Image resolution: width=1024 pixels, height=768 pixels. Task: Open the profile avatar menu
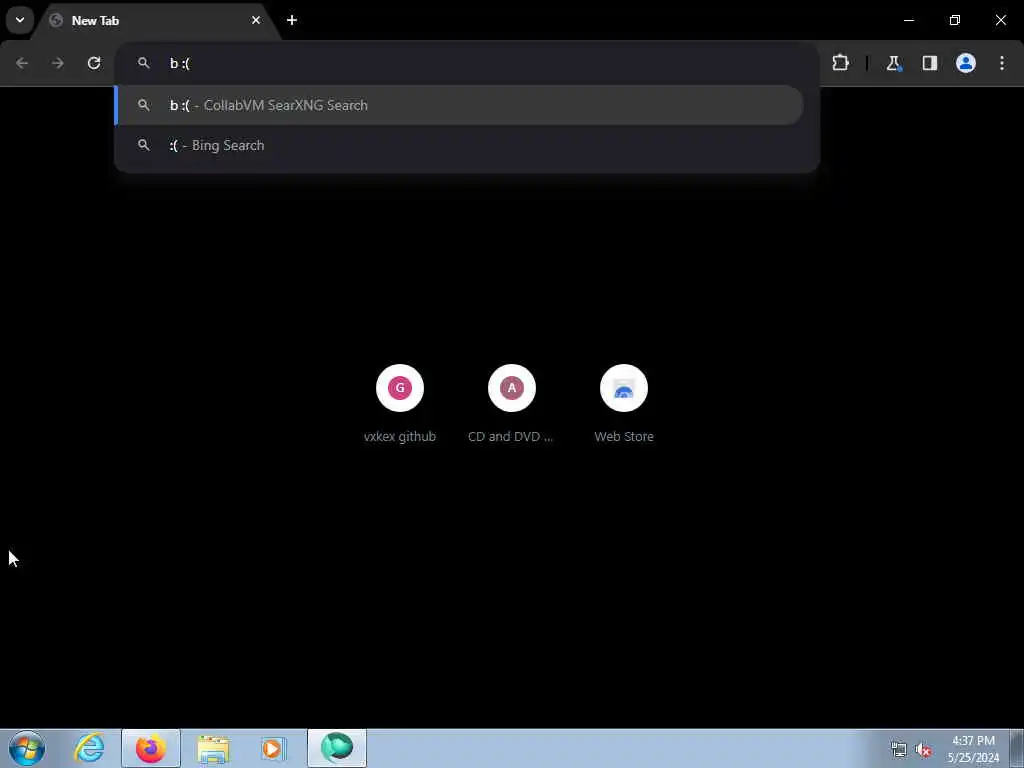966,63
